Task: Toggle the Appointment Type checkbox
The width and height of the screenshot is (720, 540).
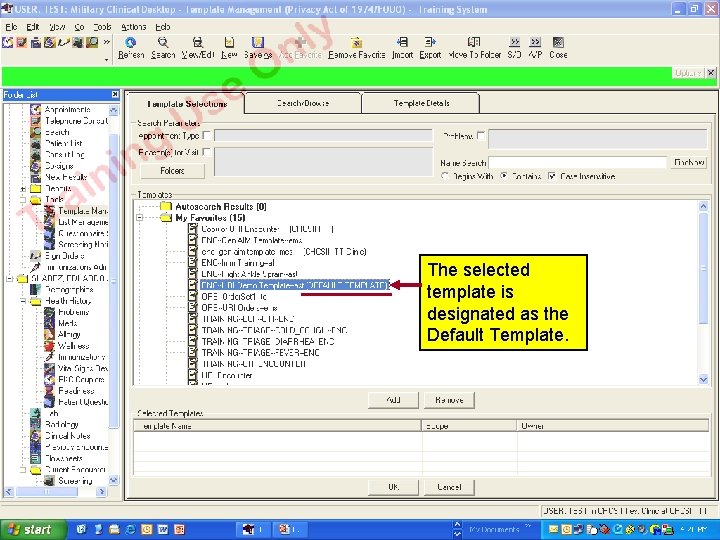Action: pyautogui.click(x=207, y=135)
